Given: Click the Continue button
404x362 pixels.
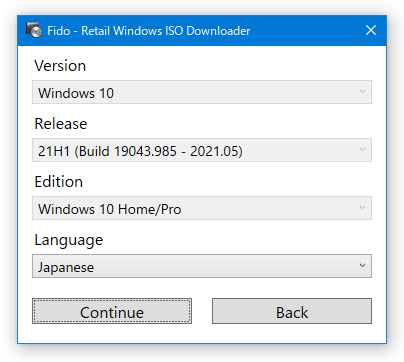Looking at the screenshot, I should [112, 311].
